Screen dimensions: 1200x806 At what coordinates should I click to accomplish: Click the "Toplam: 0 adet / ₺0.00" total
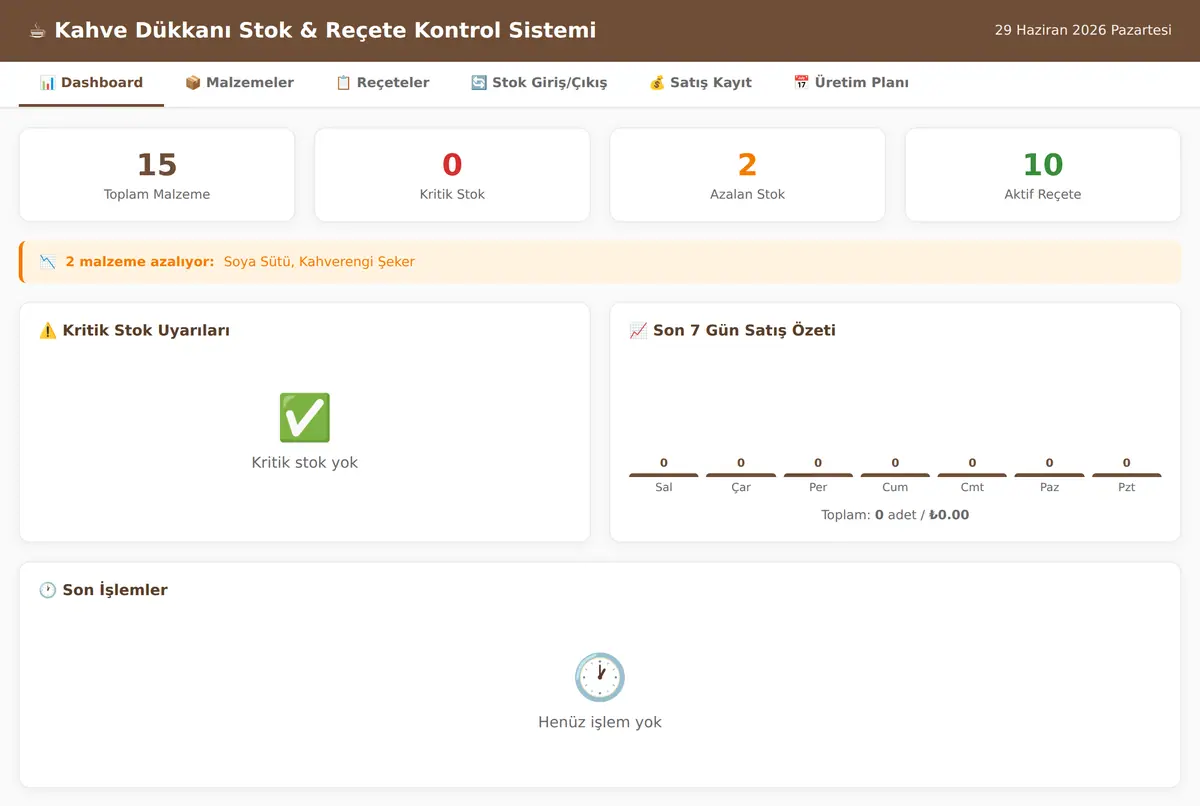point(895,515)
